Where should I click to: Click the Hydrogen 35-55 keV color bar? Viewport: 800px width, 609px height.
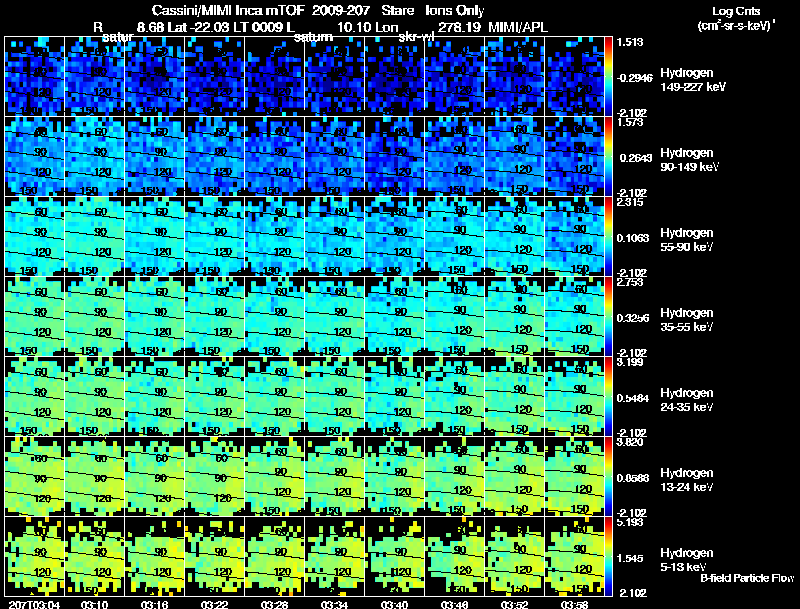point(608,316)
